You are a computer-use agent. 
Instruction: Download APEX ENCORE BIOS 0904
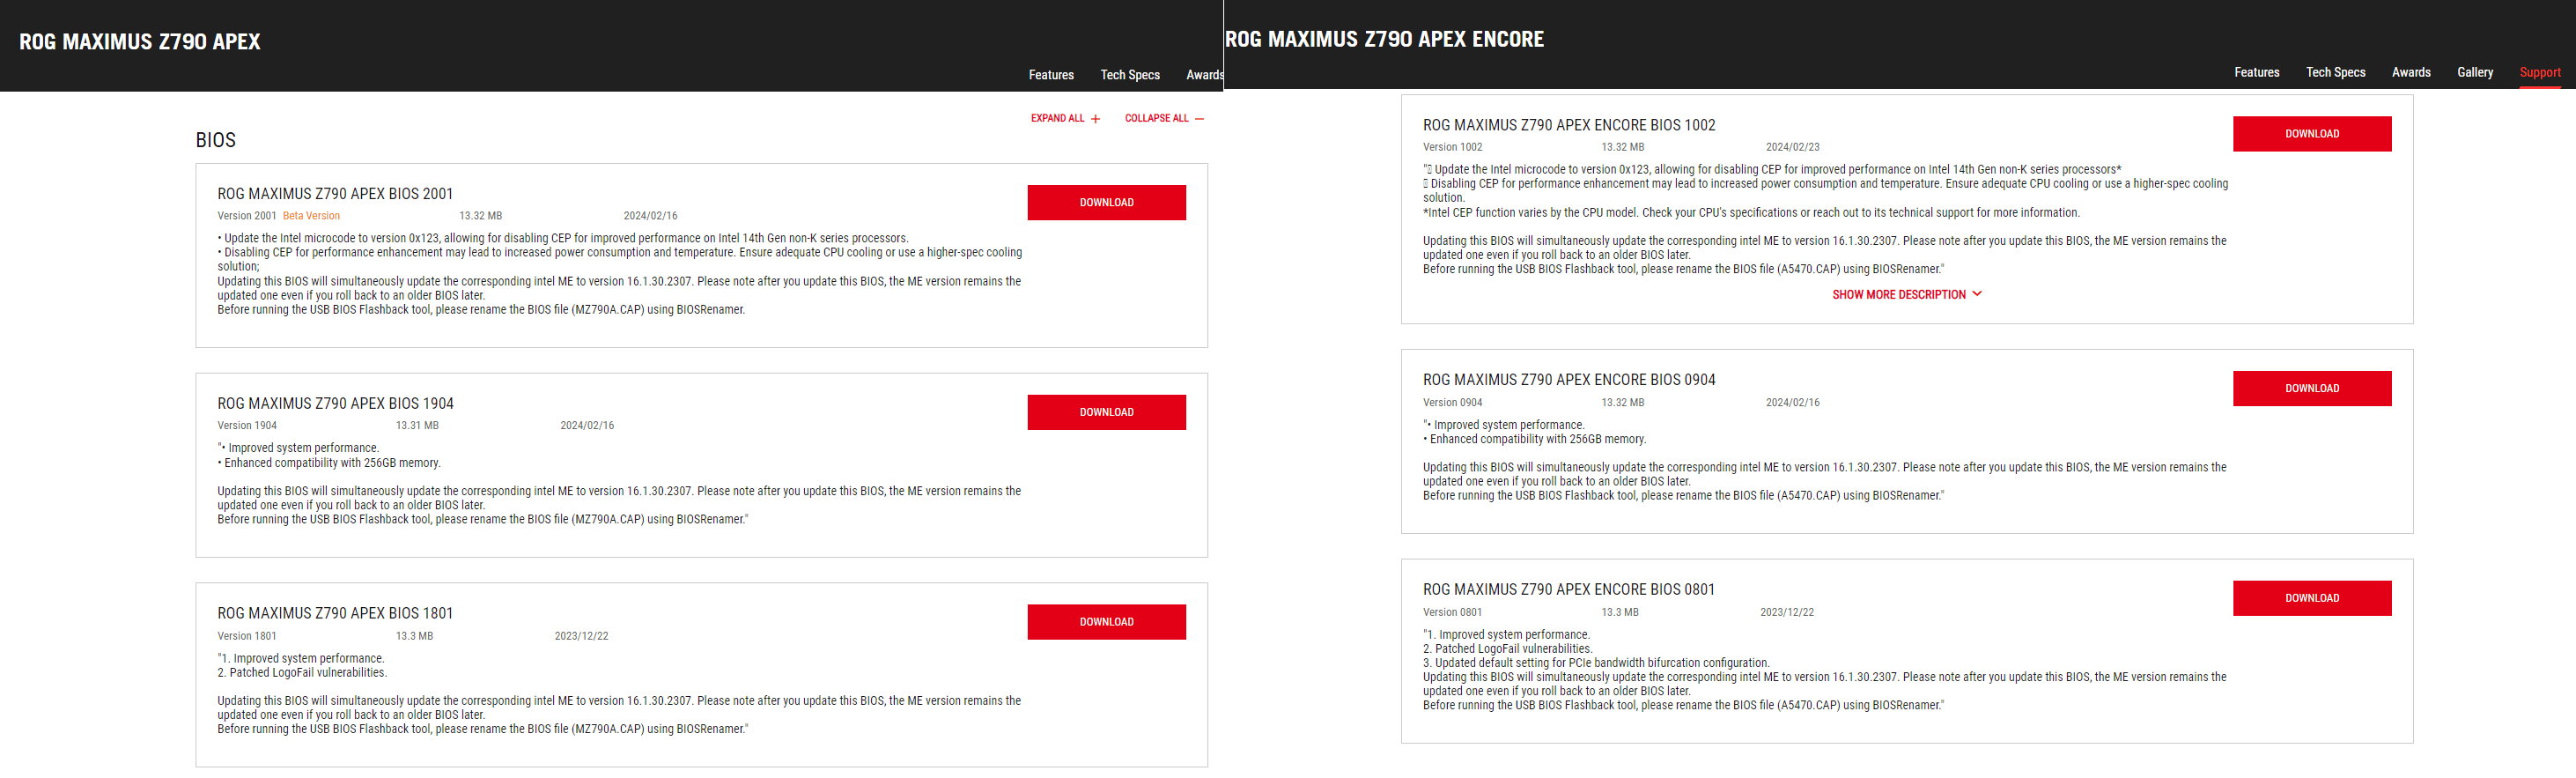2312,388
